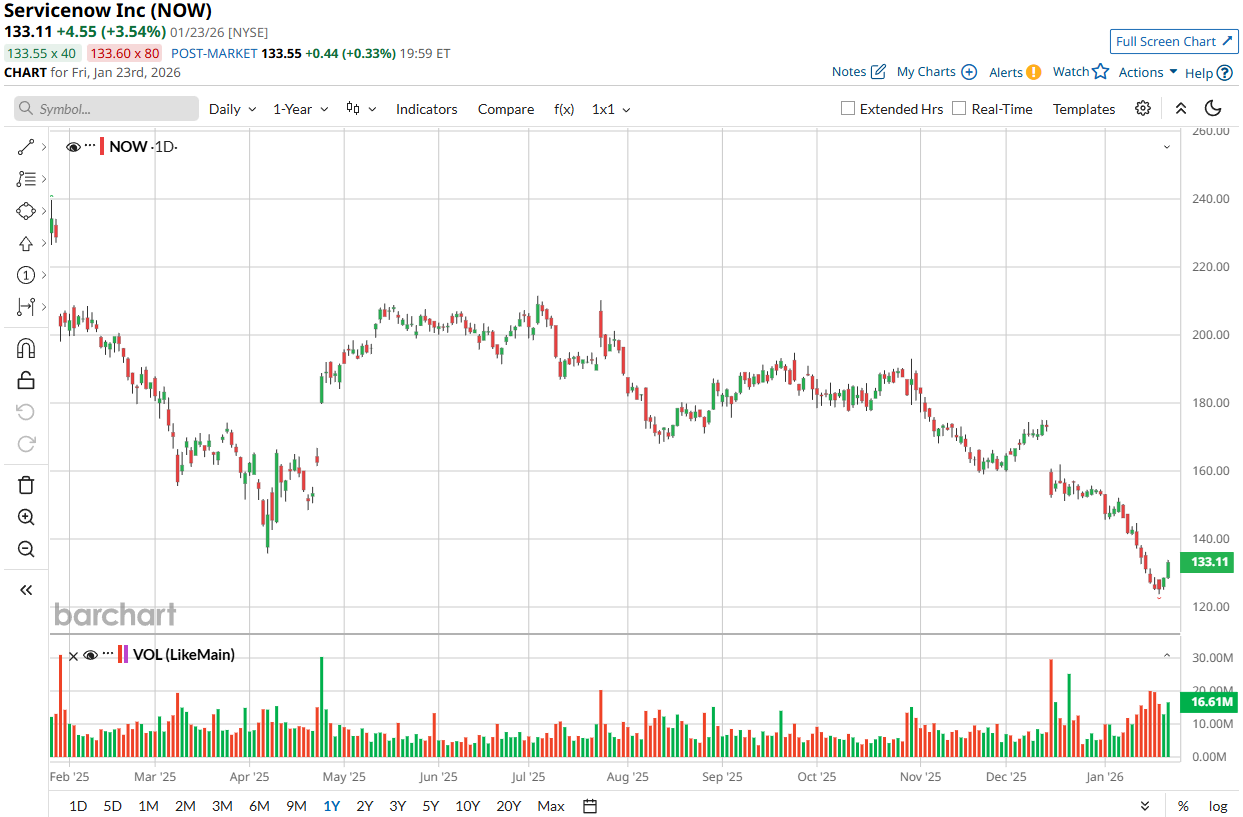Select the 6M range tab
Screen dimensions: 1243x817
259,806
